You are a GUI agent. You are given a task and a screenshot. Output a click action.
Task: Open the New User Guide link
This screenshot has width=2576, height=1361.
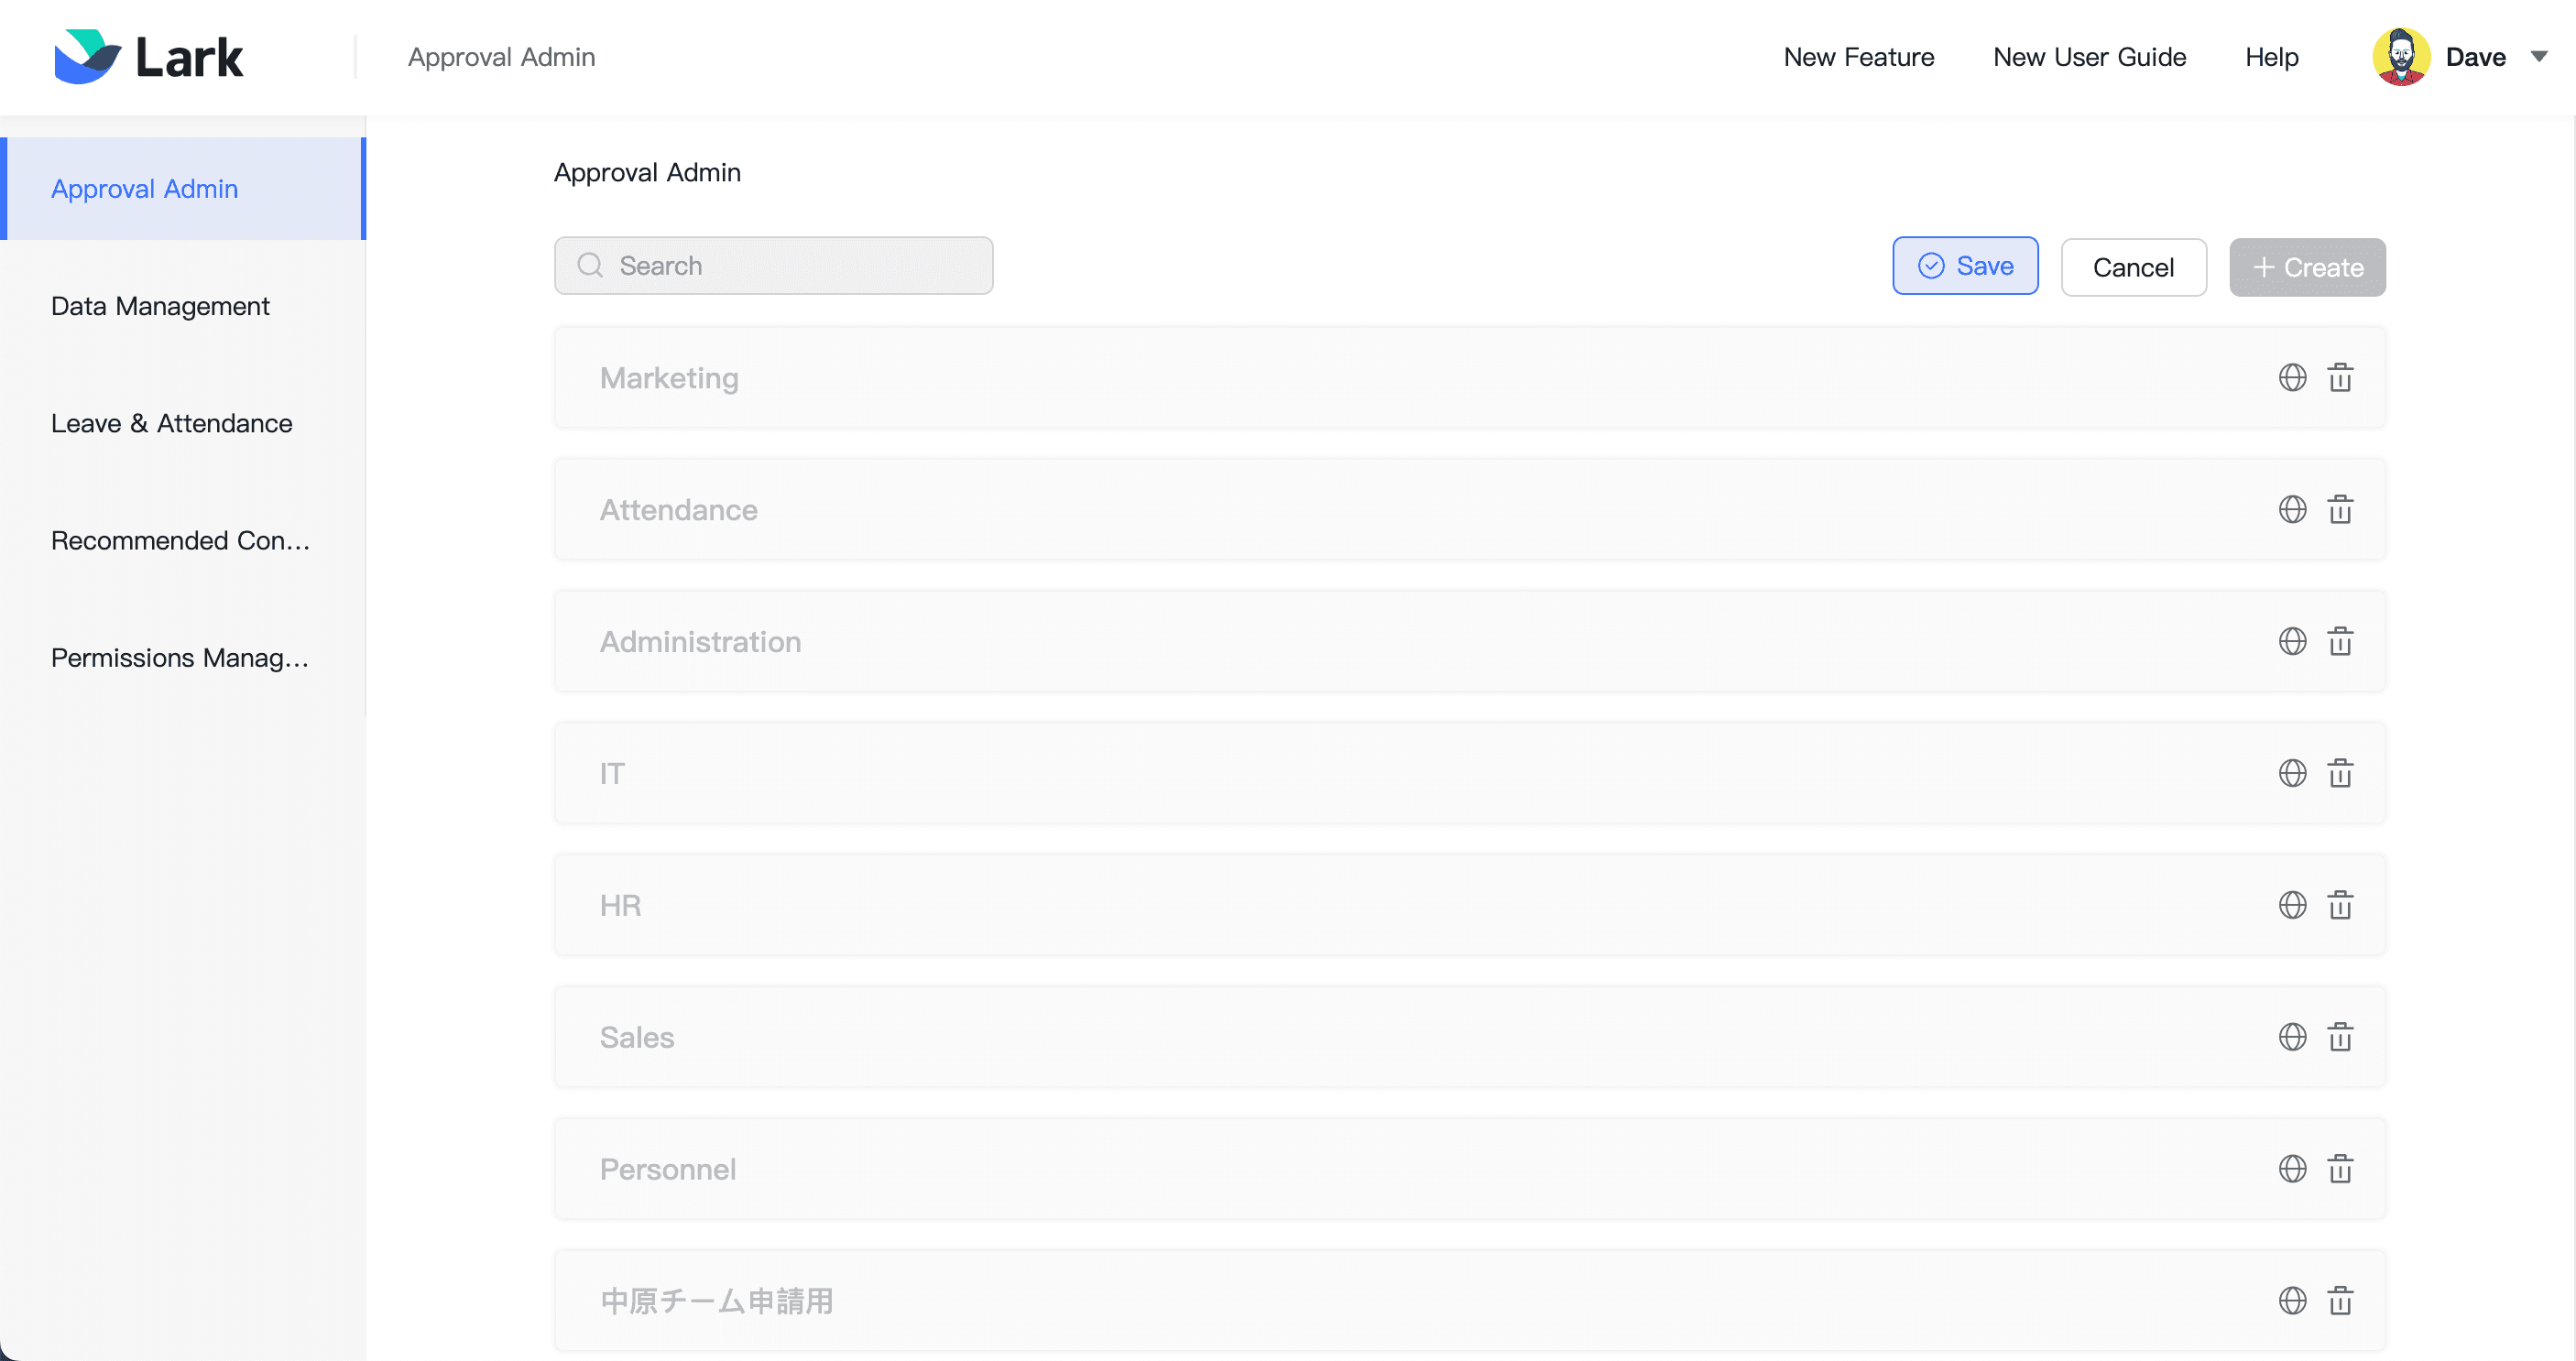(x=2089, y=57)
